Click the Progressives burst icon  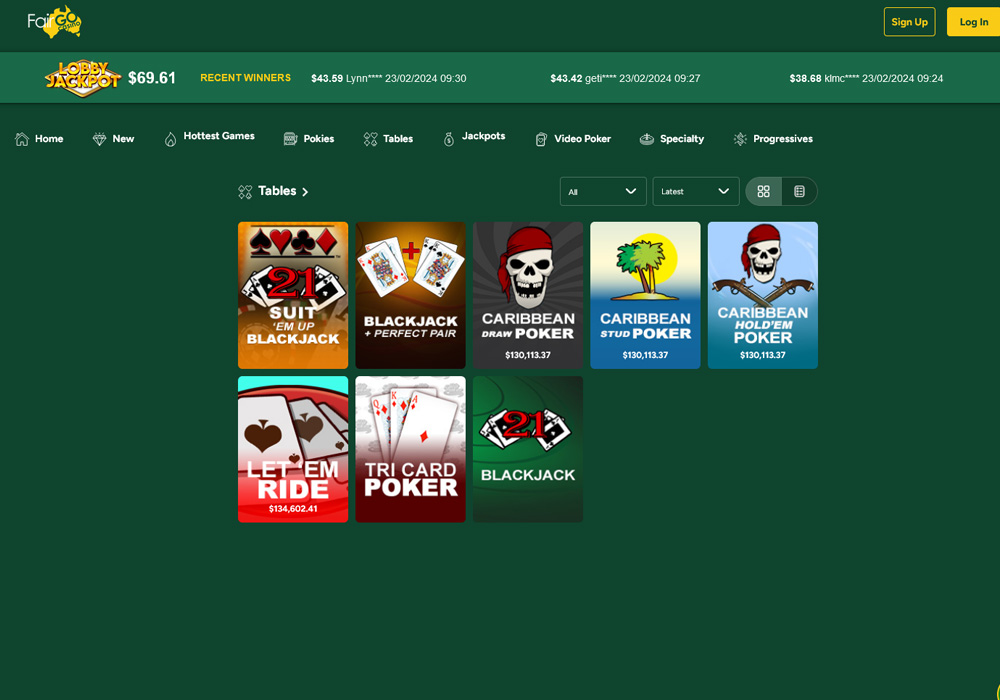(740, 139)
